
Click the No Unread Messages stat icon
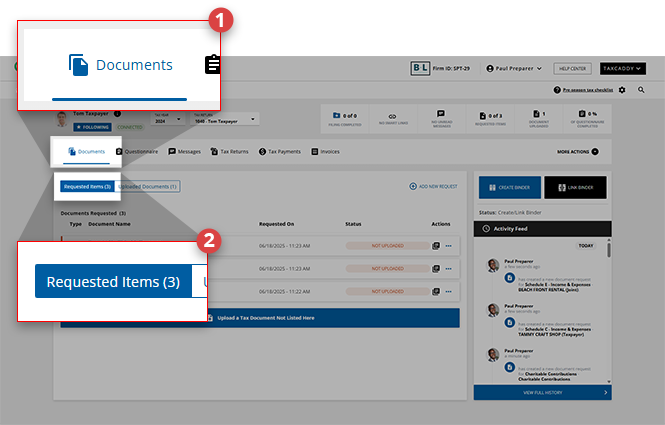pyautogui.click(x=441, y=113)
